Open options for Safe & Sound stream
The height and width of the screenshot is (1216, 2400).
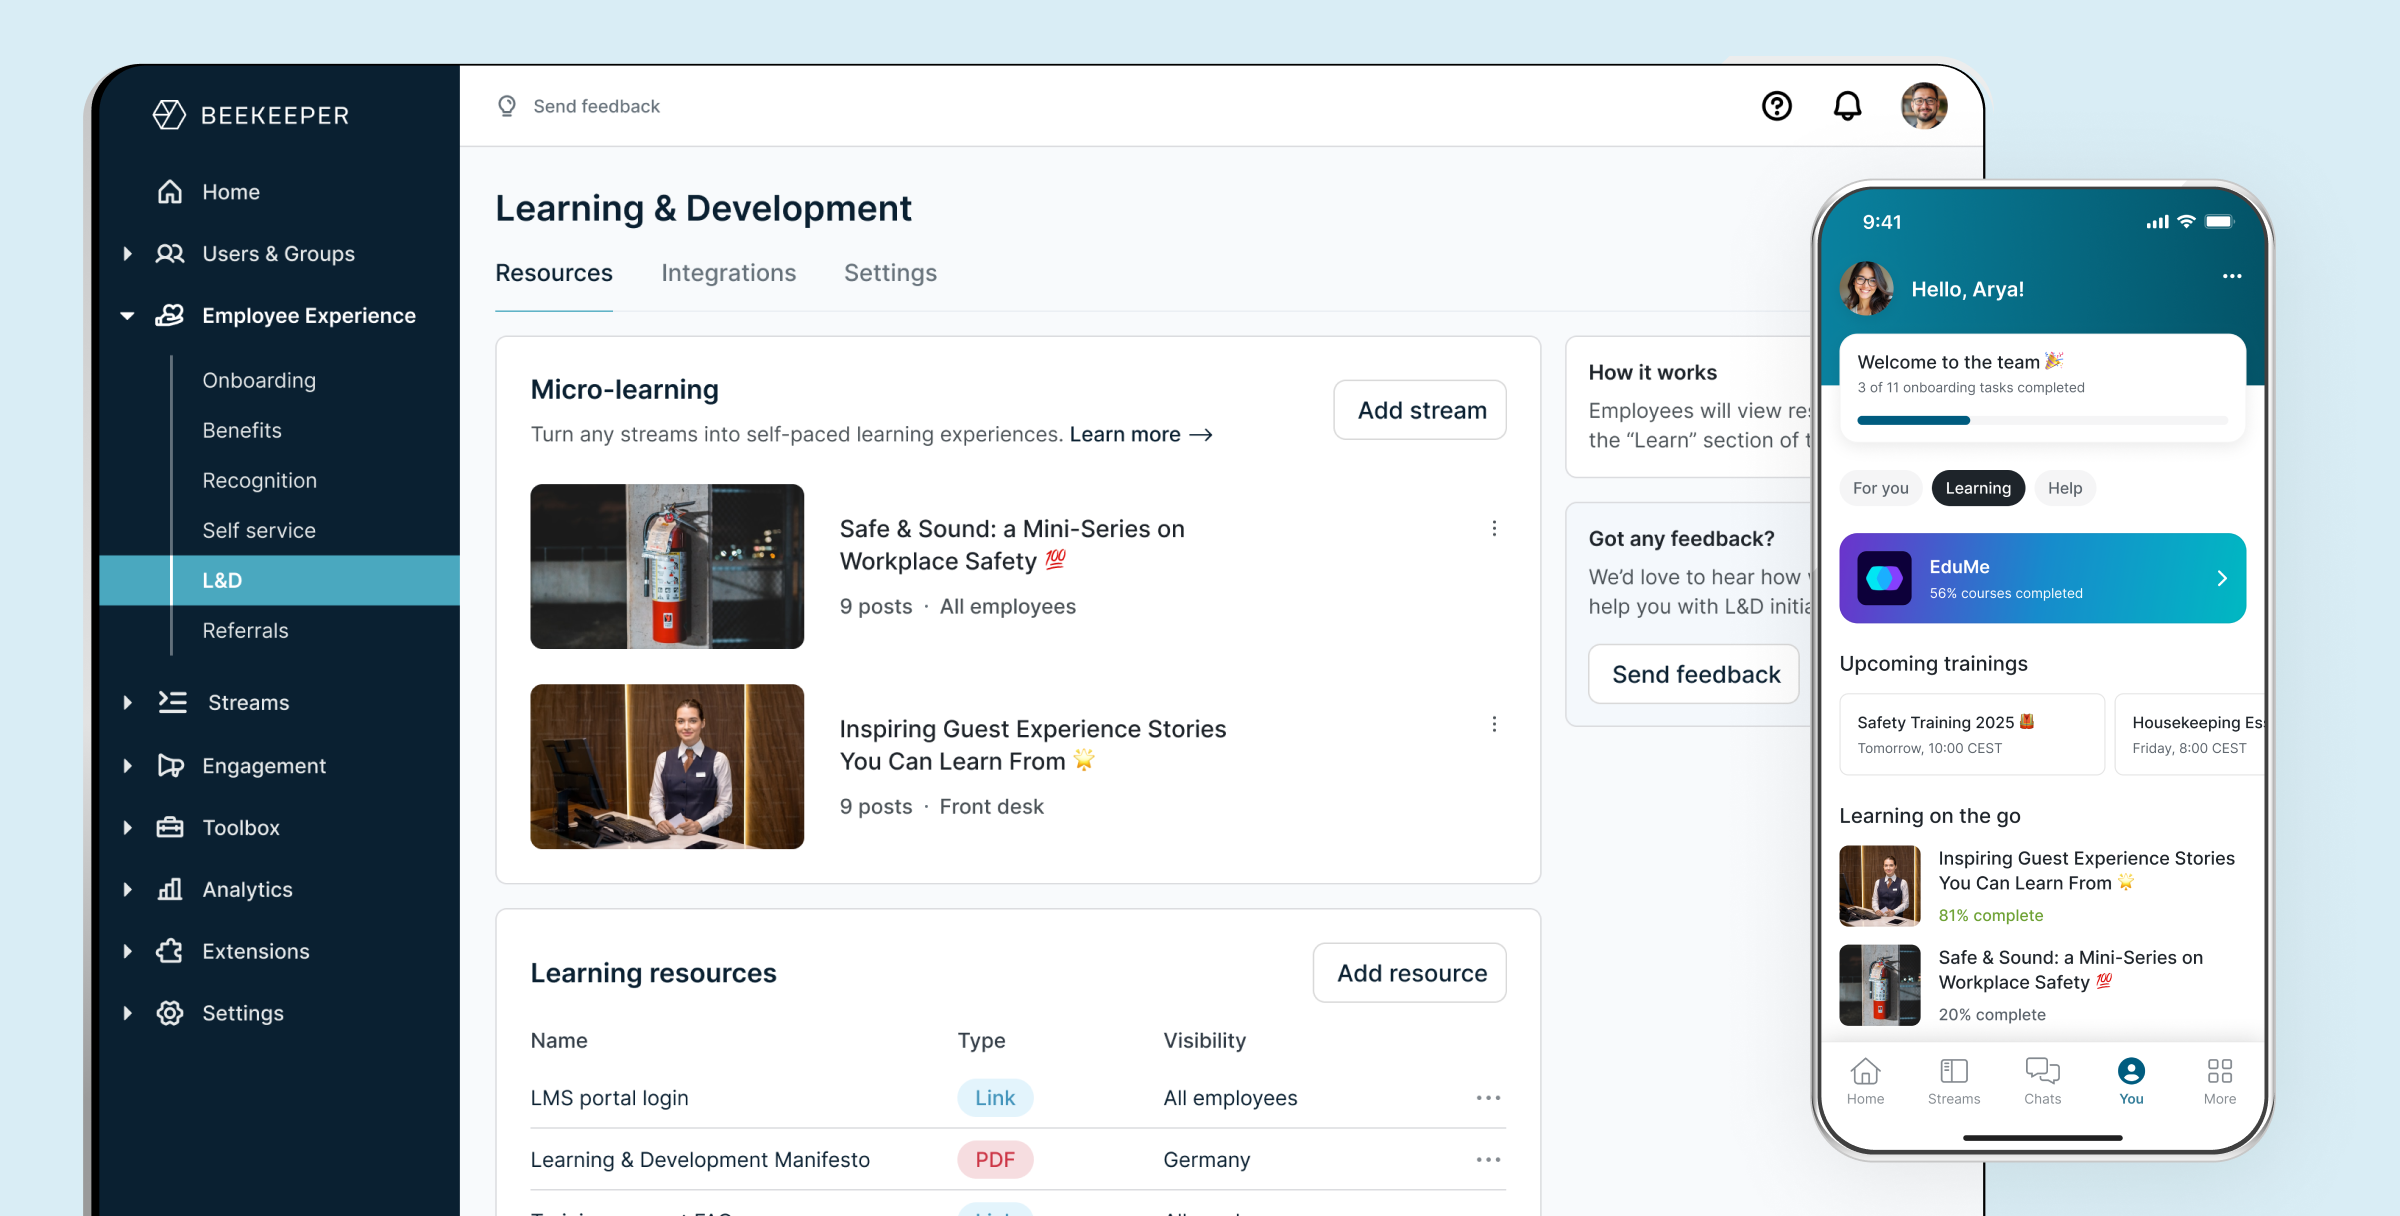click(x=1494, y=528)
